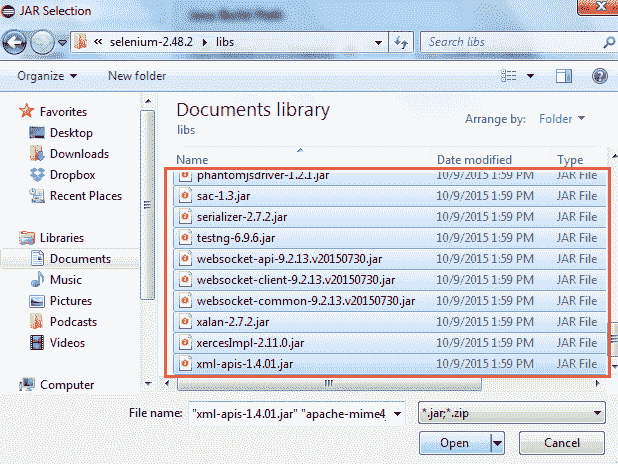
Task: Select xalan-2.7.2.jar
Action: point(389,322)
